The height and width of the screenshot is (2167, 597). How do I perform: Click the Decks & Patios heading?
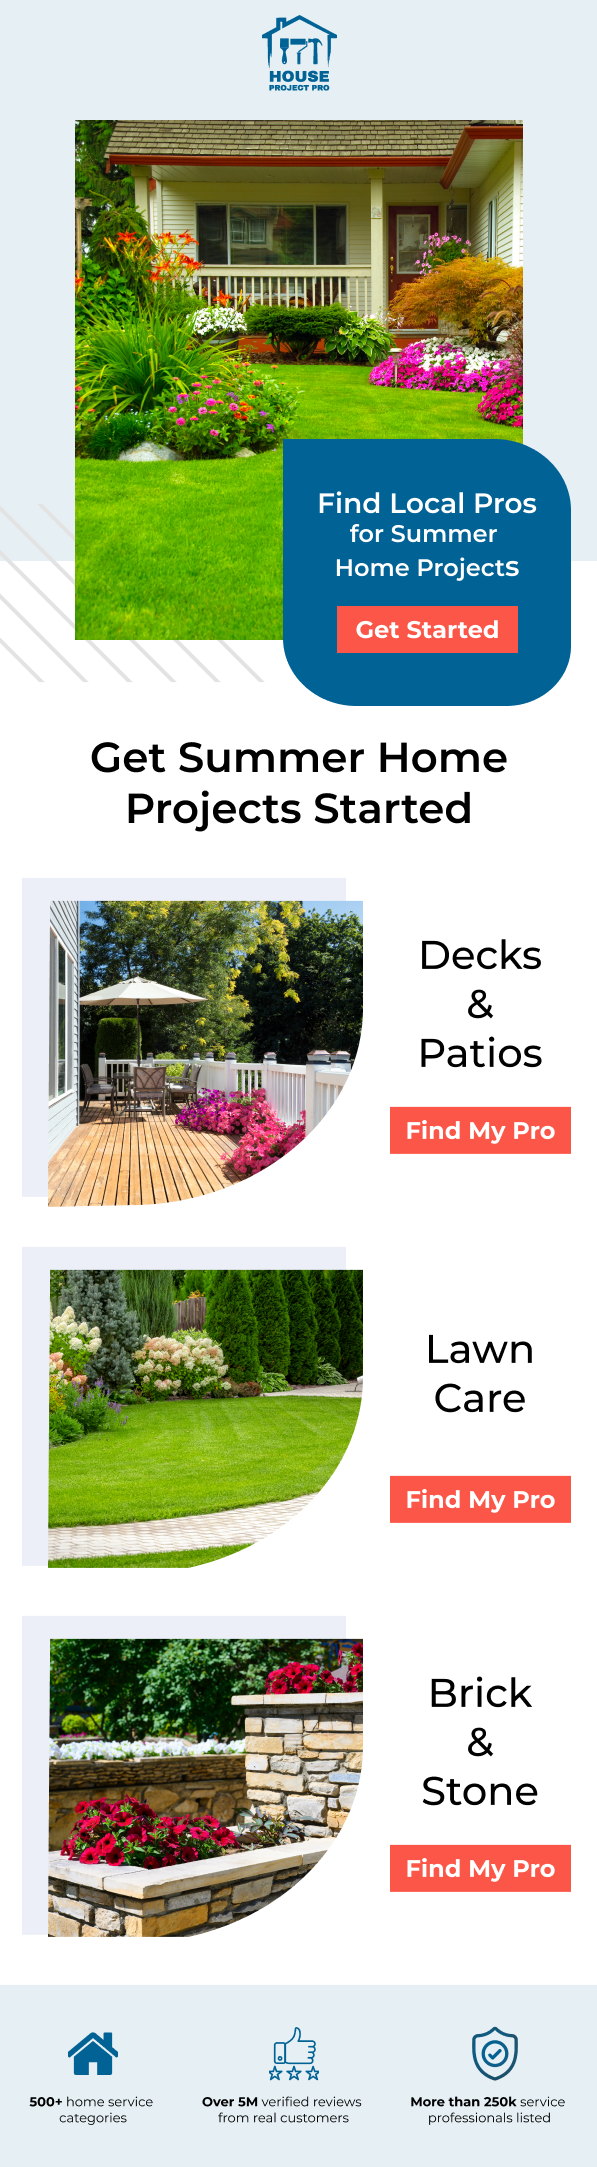click(480, 1004)
